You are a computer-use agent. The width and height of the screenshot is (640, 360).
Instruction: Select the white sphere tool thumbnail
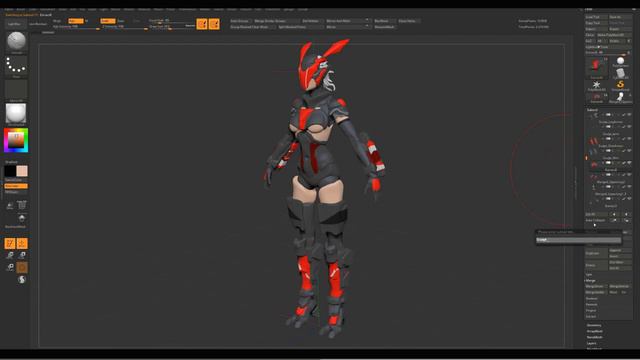(620, 61)
